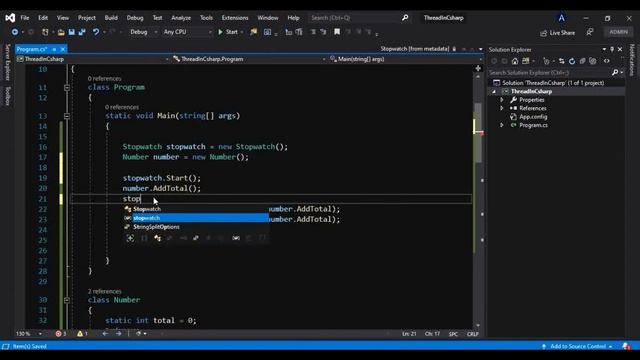Click the View Code icon in Solution Explorer
This screenshot has height=360, width=640.
(x=607, y=61)
